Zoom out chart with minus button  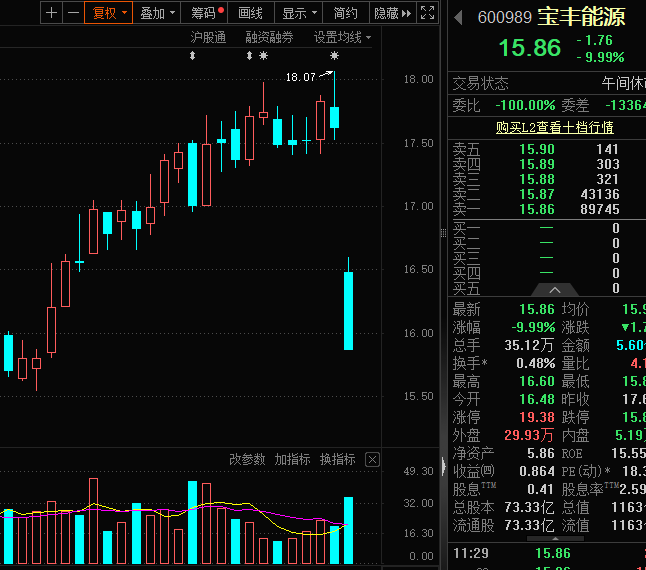point(73,13)
